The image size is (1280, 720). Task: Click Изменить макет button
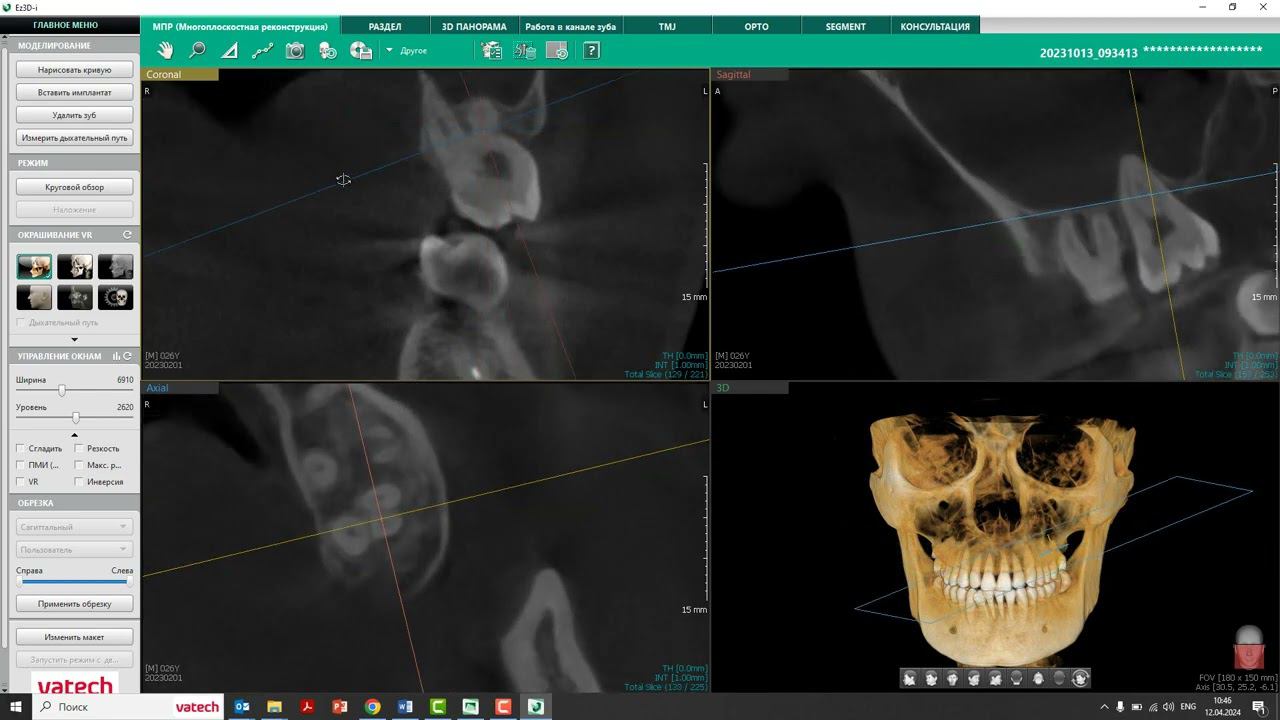coord(75,637)
